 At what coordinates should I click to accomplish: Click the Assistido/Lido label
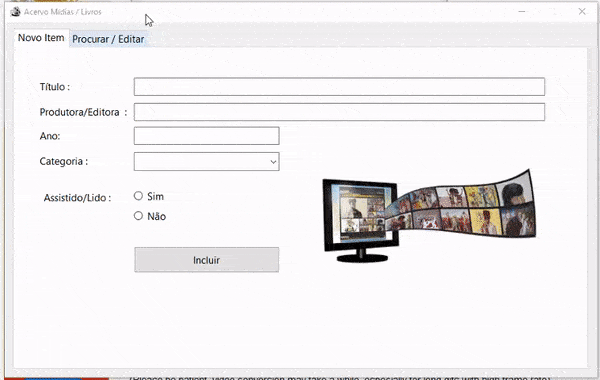77,198
